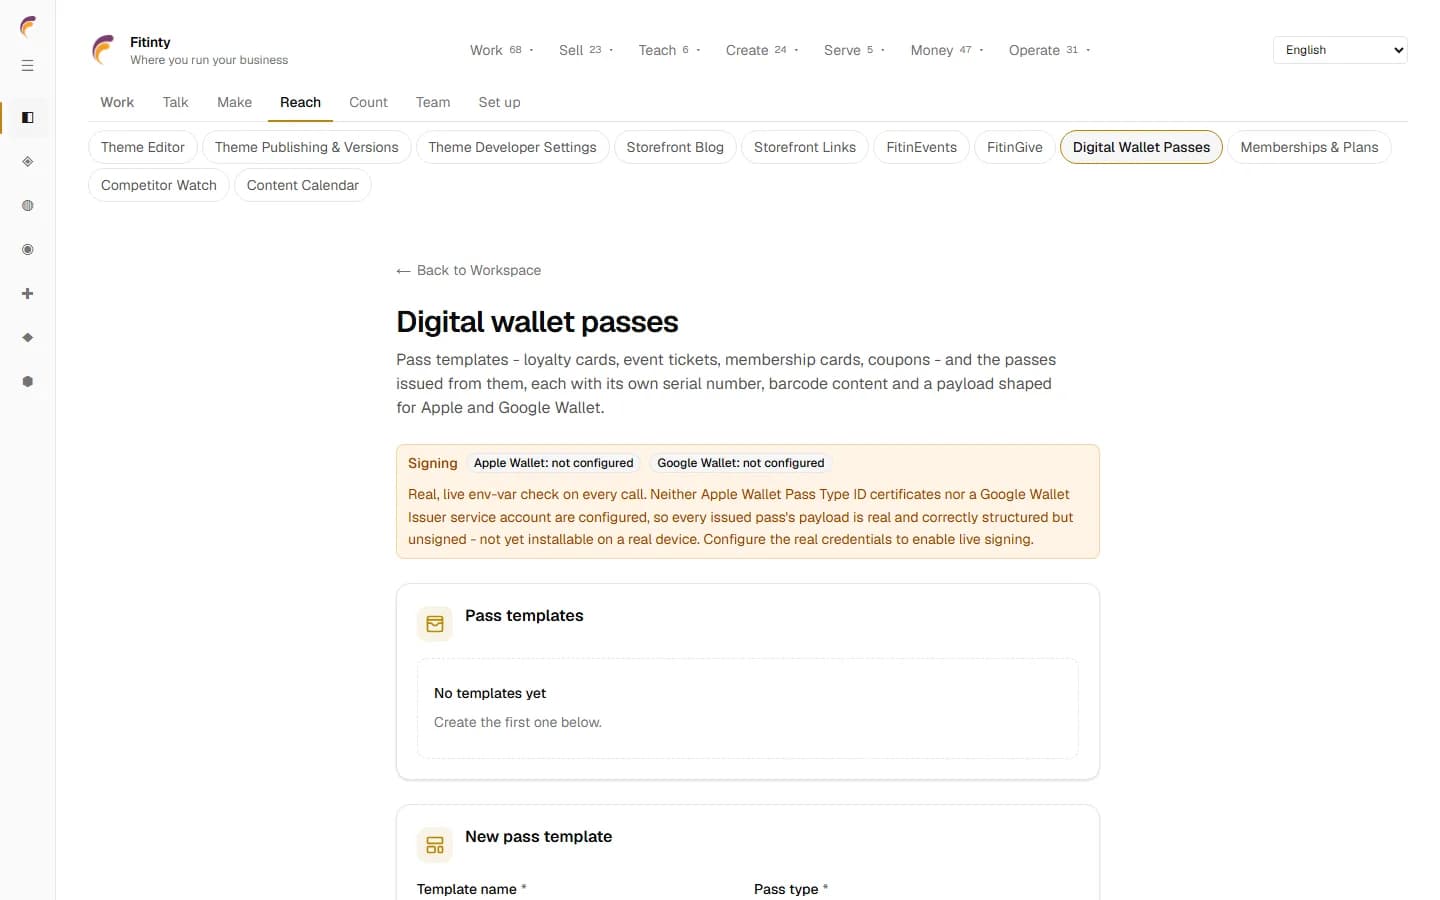Image resolution: width=1440 pixels, height=900 pixels.
Task: Go to Storefront Blog
Action: click(675, 147)
